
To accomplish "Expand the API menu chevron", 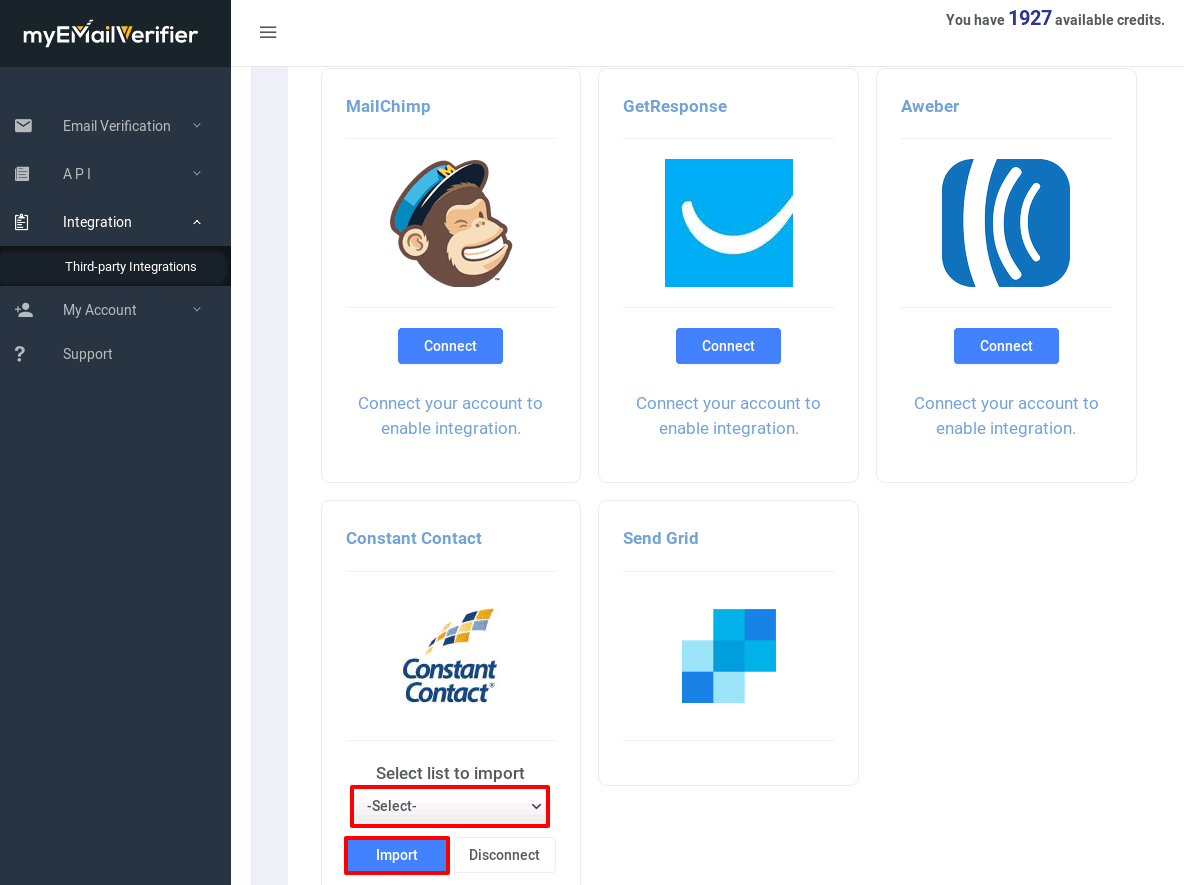I will 197,174.
